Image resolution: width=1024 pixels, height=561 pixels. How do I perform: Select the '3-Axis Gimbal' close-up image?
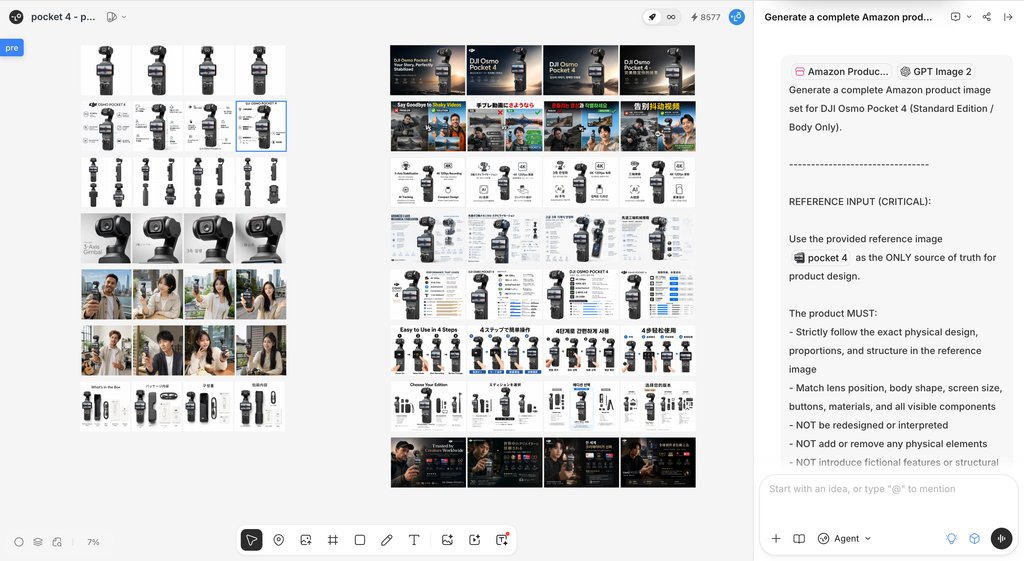click(x=106, y=238)
